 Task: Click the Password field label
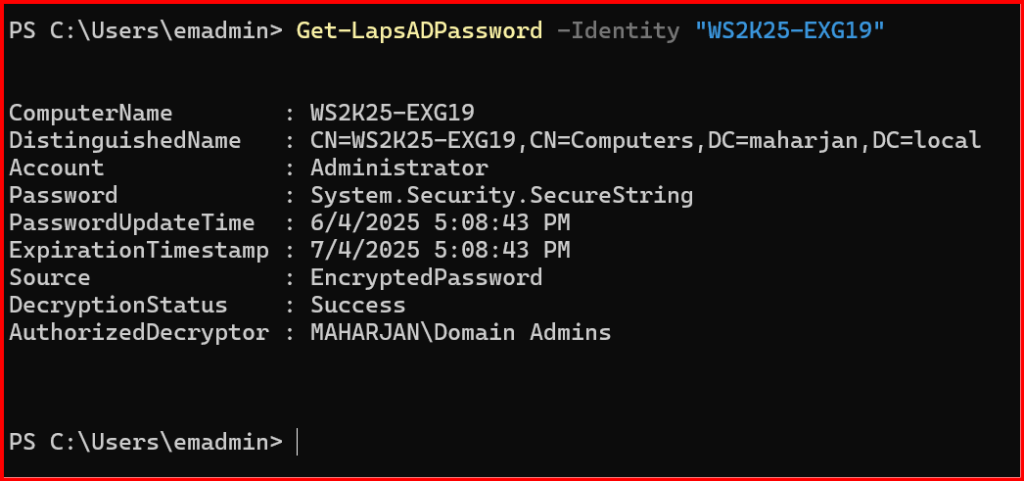[x=63, y=195]
